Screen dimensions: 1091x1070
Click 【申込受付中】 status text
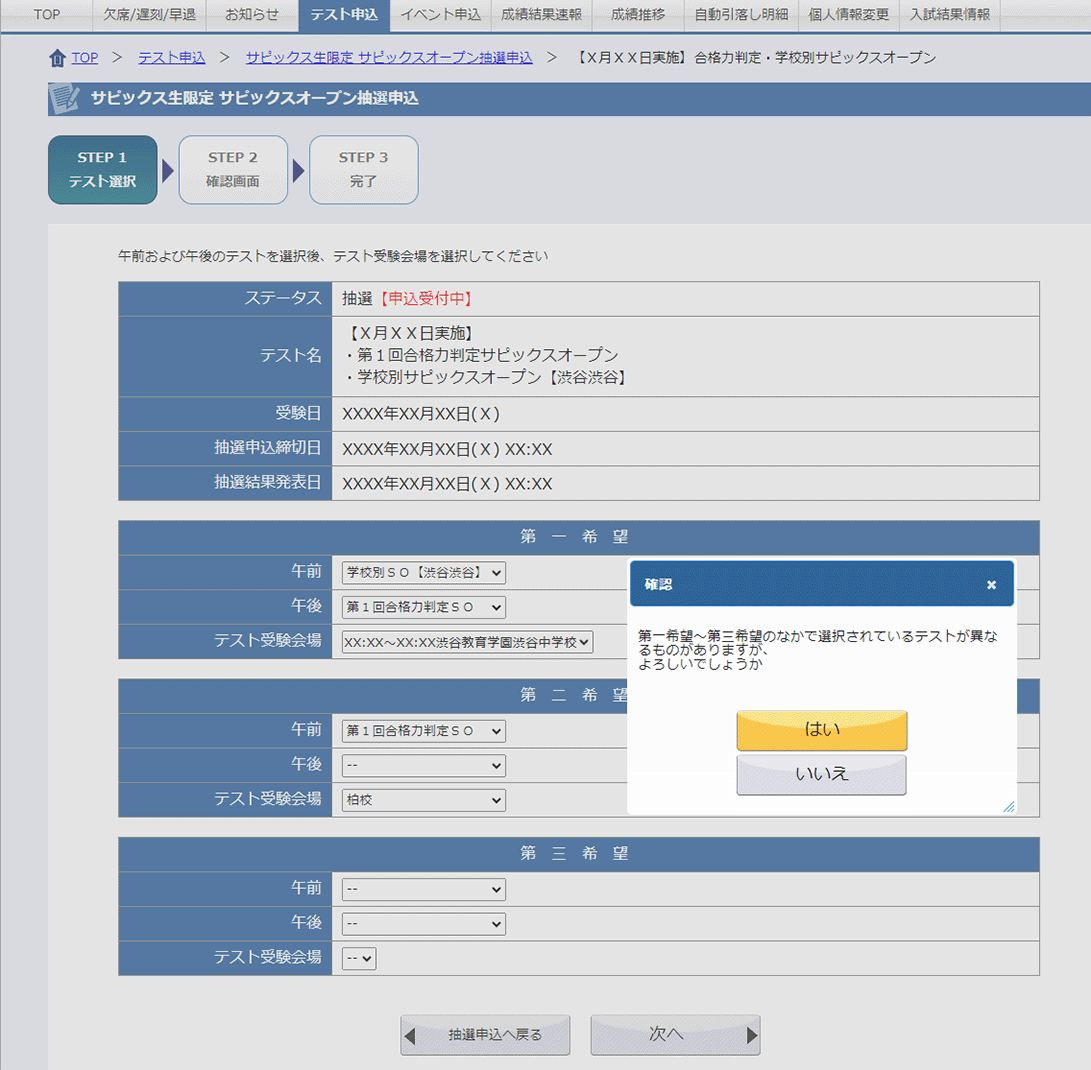click(x=427, y=299)
